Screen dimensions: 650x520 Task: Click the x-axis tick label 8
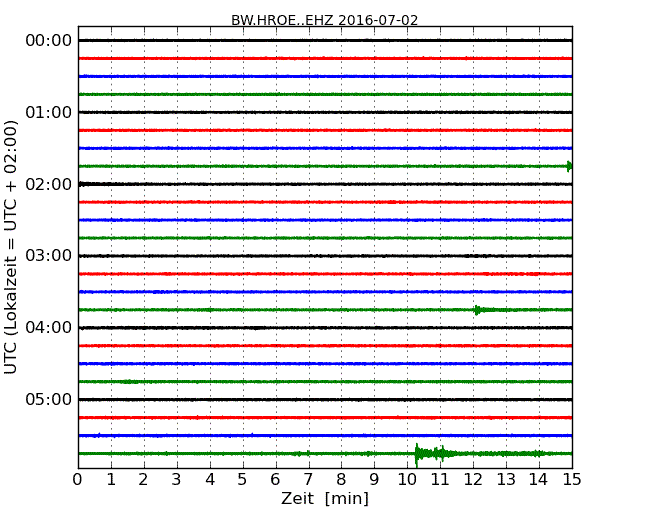coord(341,480)
